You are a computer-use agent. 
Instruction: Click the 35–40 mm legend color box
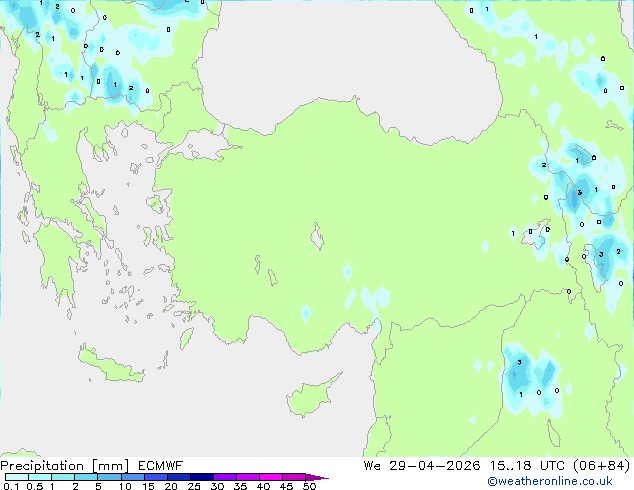pos(248,477)
